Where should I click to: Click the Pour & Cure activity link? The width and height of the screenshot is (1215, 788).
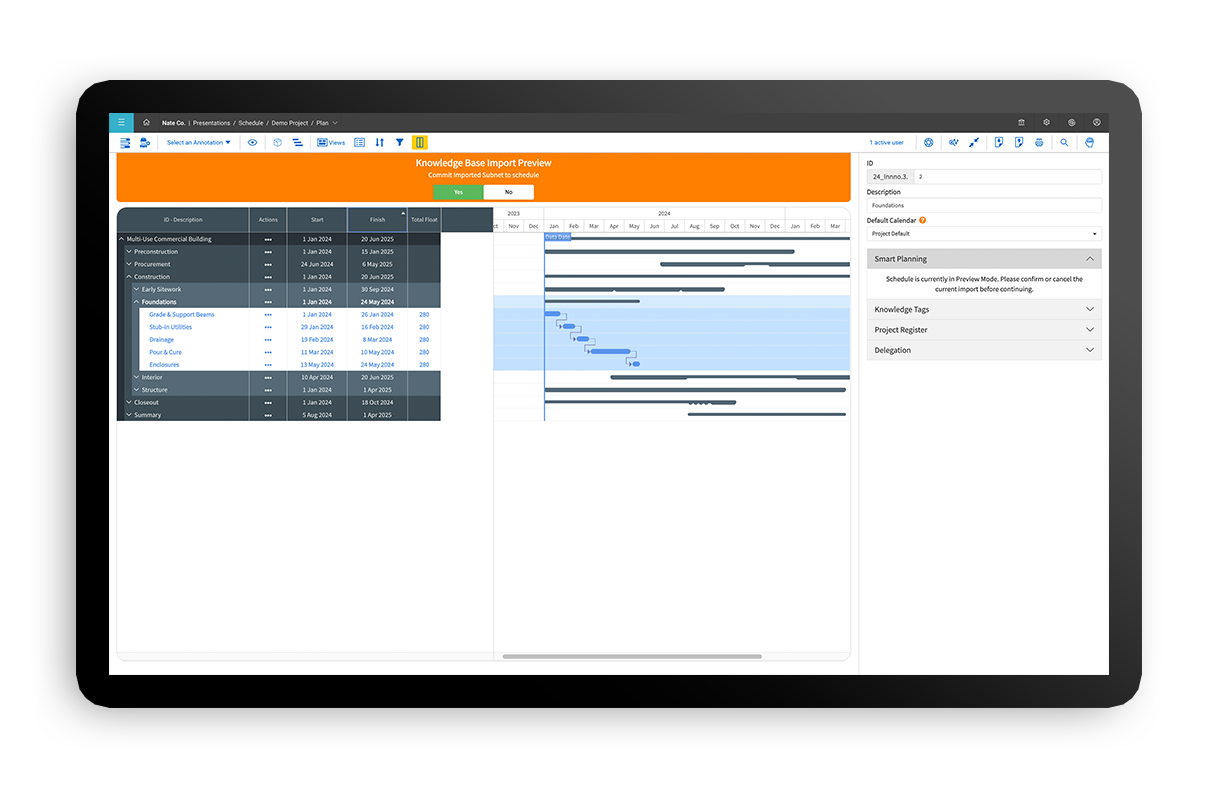click(166, 352)
